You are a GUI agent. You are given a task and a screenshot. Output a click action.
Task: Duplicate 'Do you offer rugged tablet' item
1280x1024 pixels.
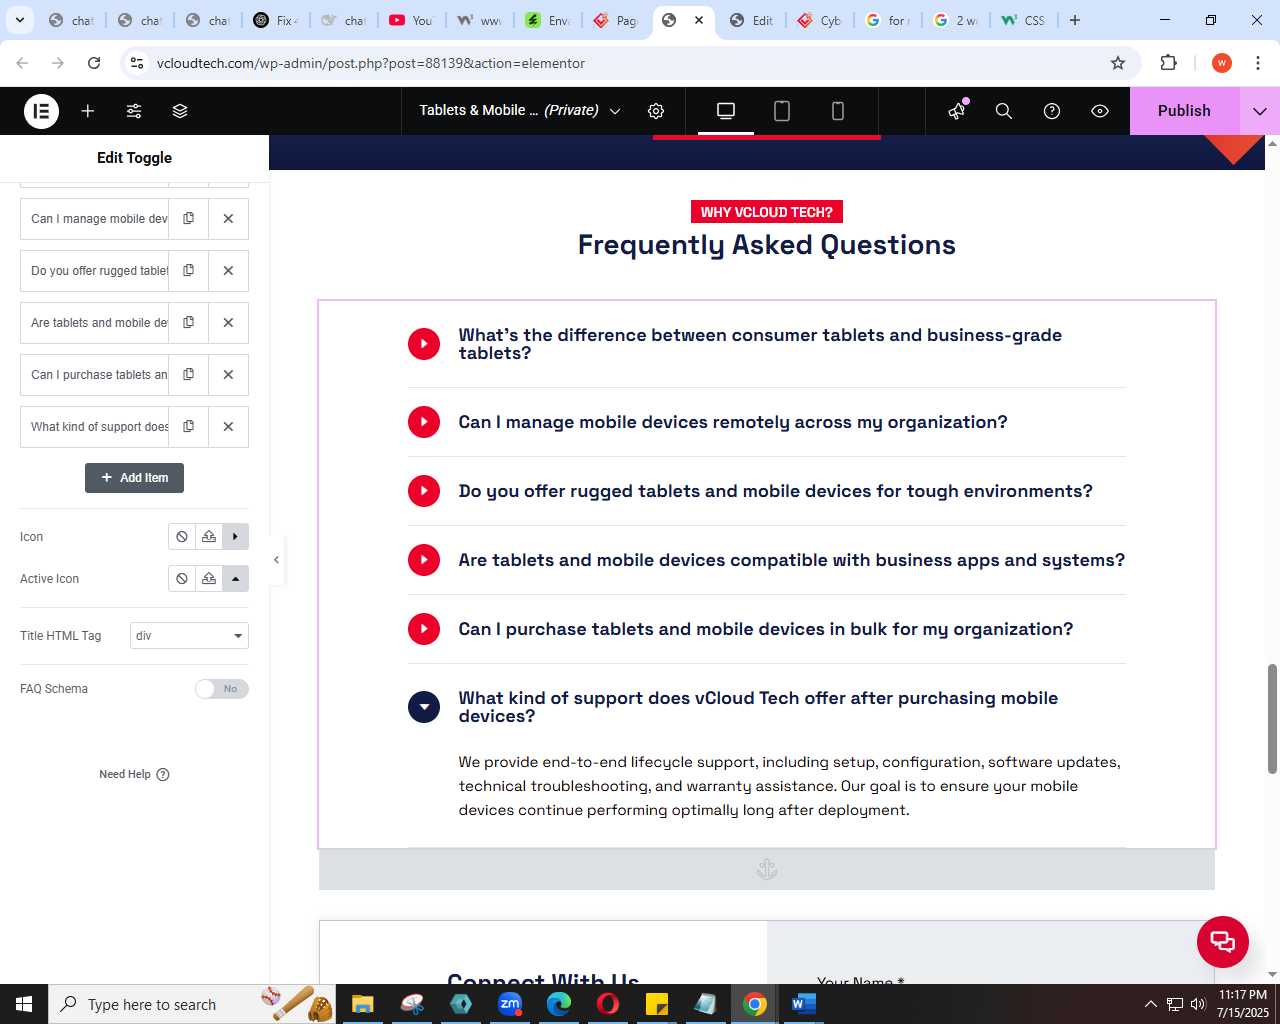click(188, 270)
